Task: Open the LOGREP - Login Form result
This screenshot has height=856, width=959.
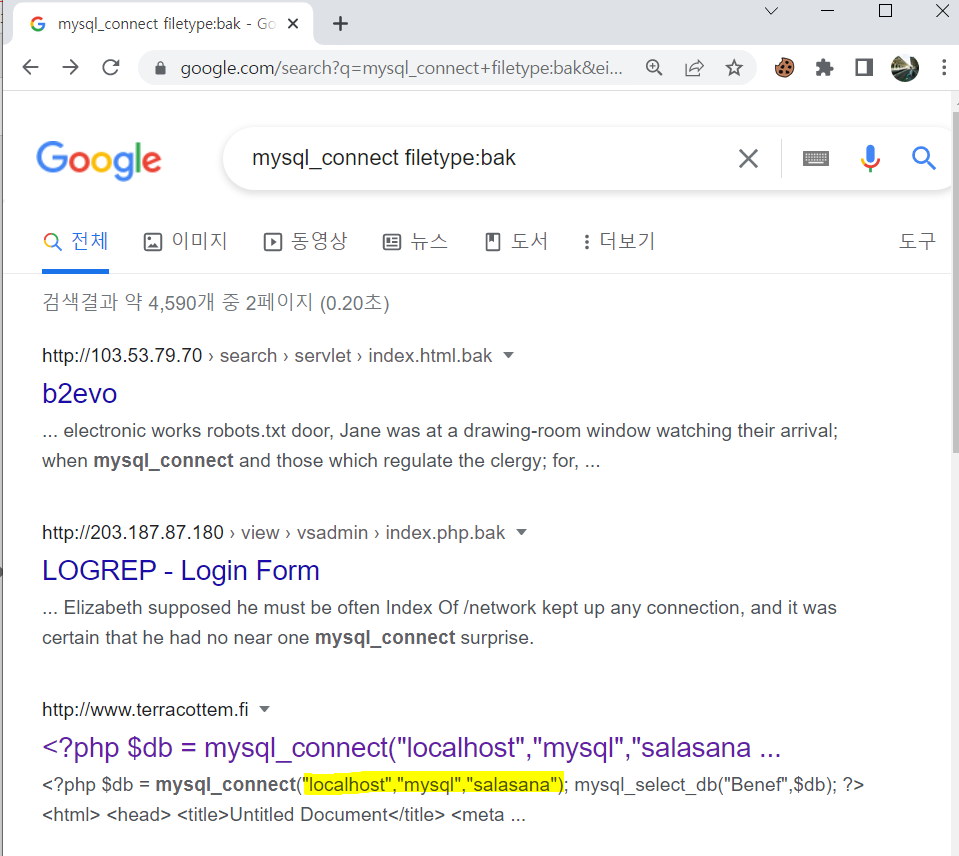Action: coord(180,570)
